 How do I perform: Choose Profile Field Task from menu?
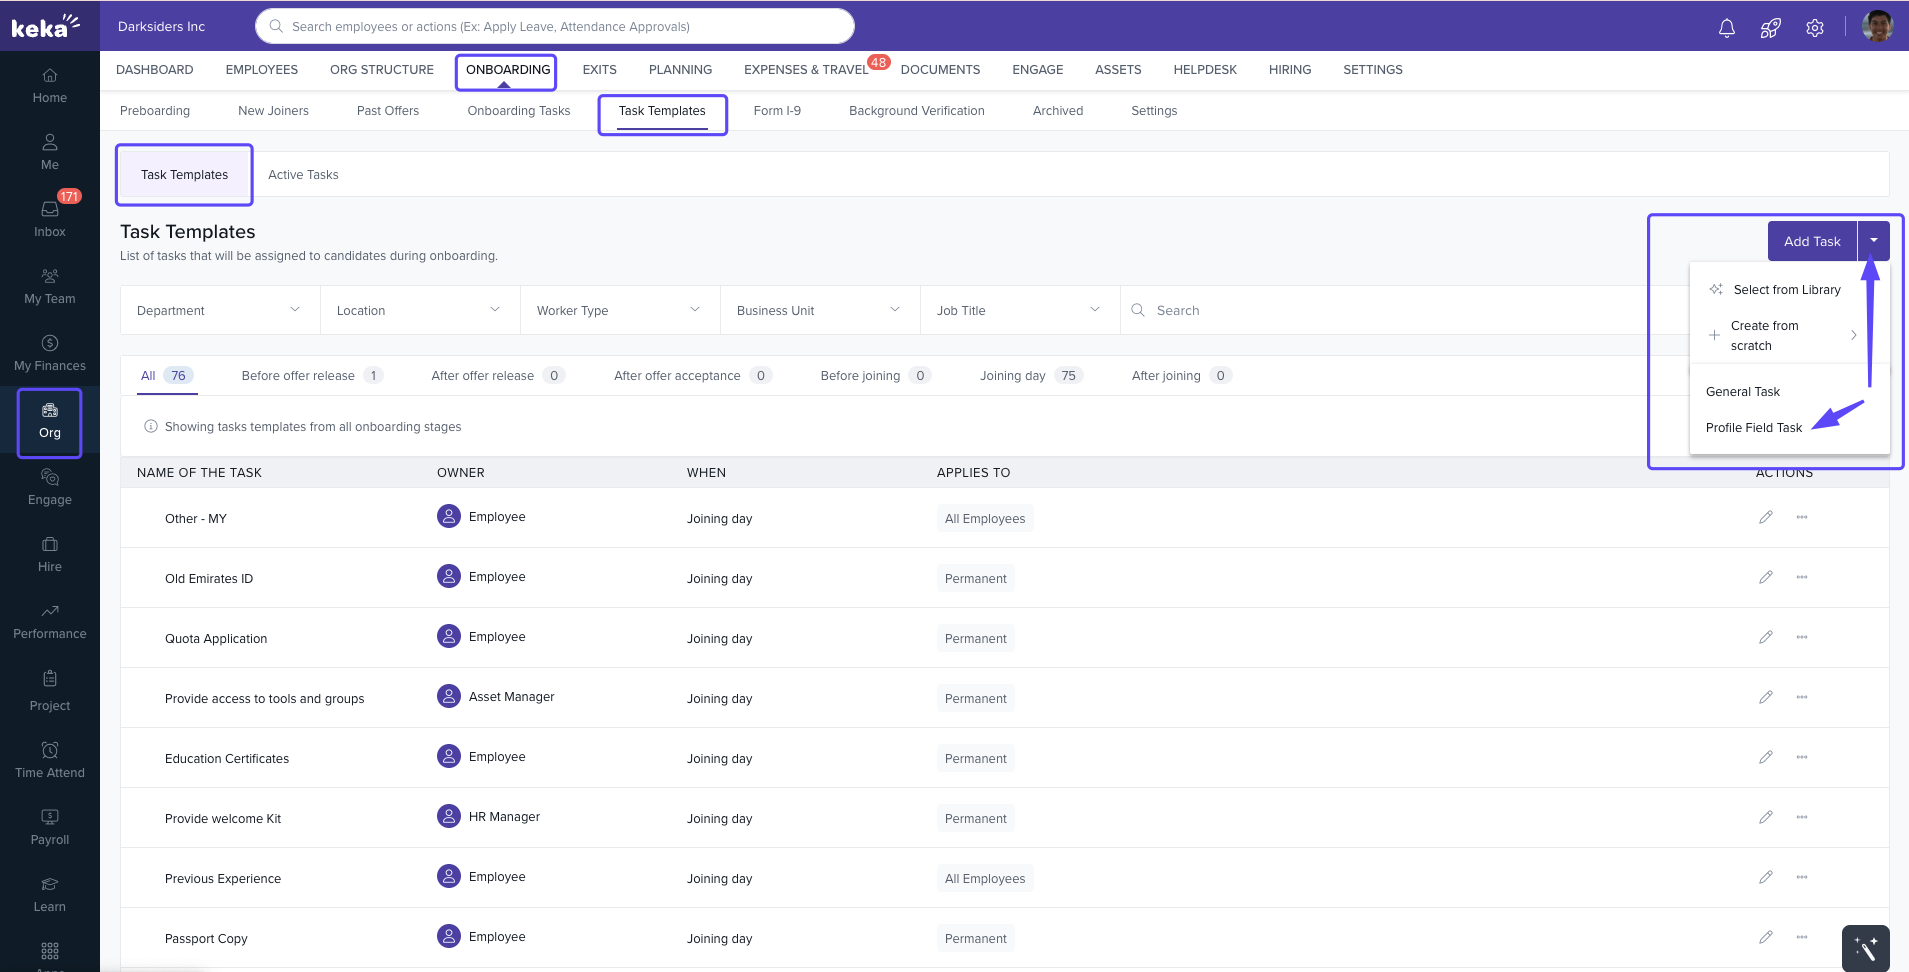1753,428
